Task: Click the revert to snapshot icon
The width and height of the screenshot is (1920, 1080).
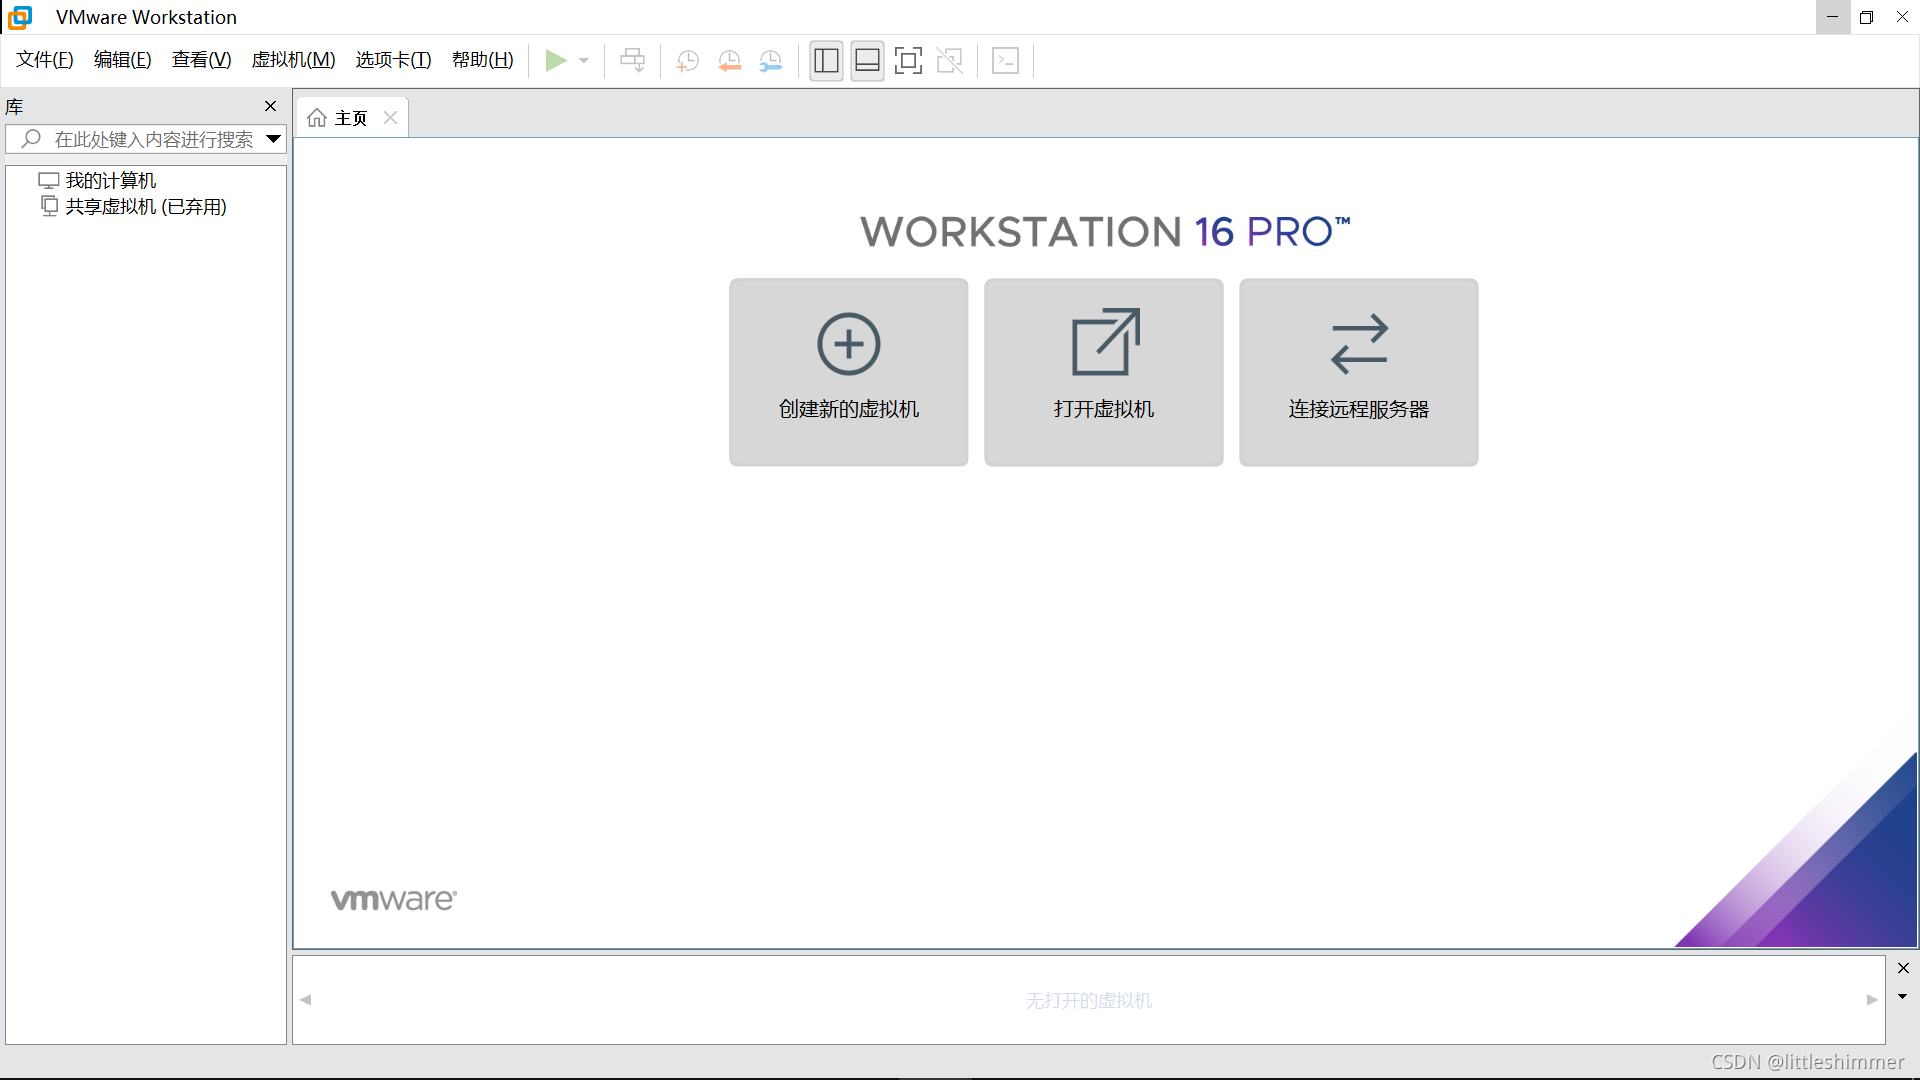Action: pos(729,61)
